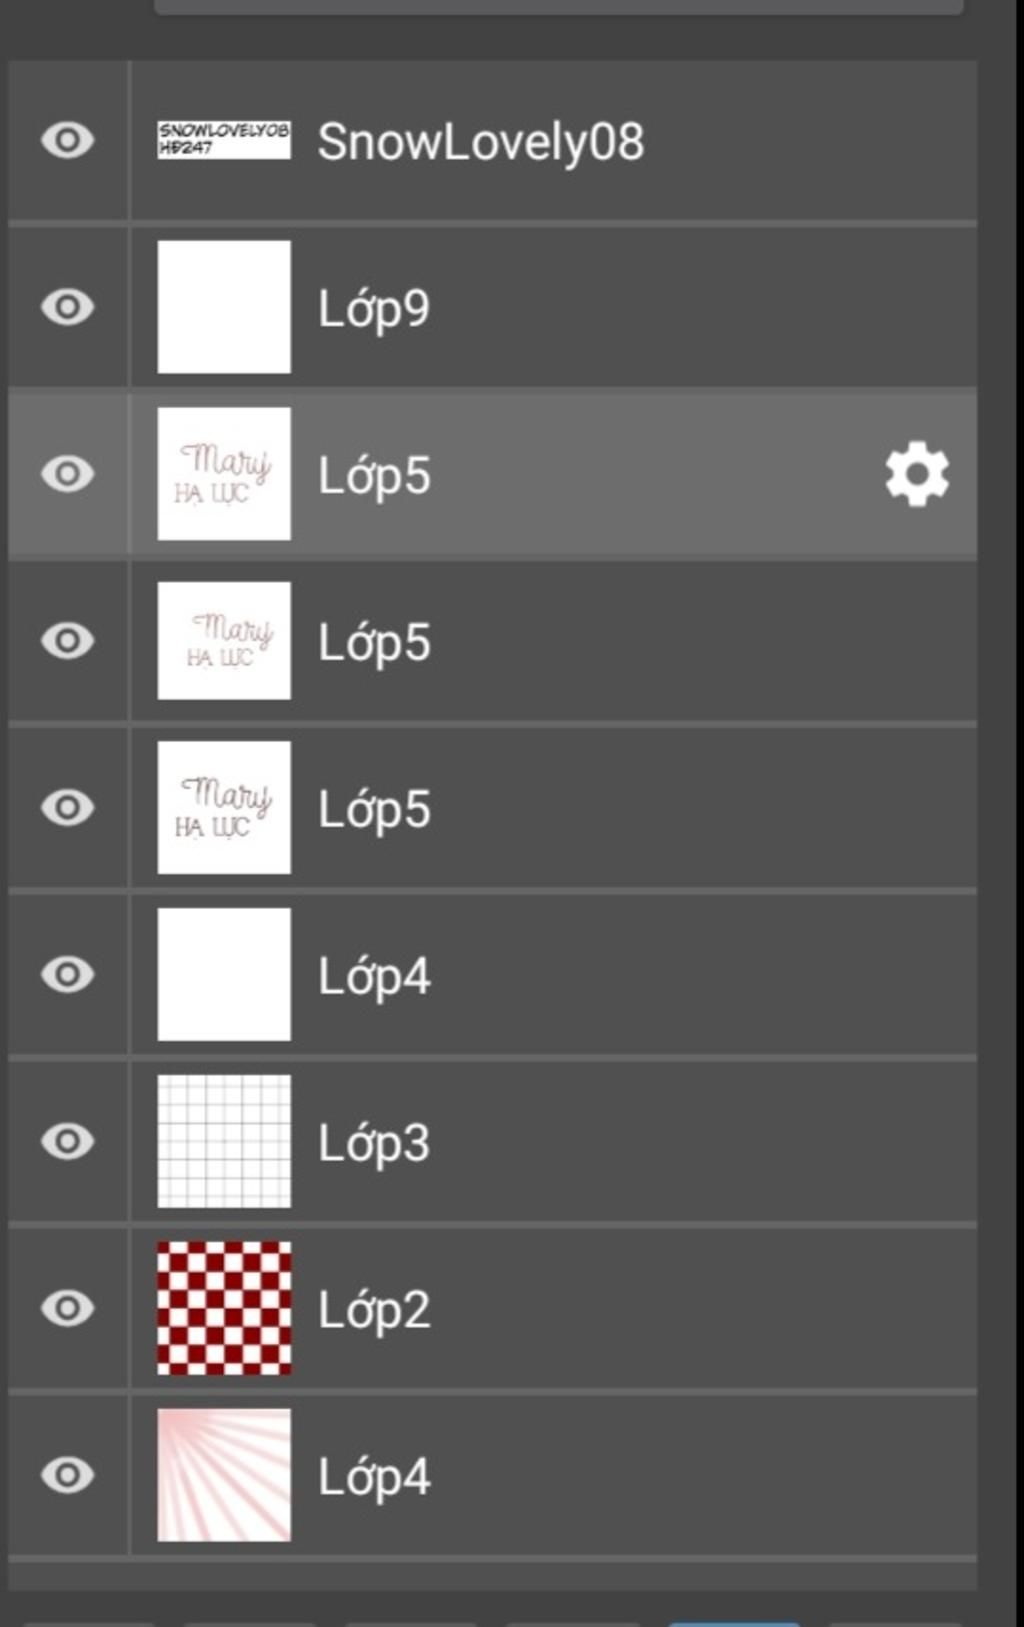Select the SnowLovely08 text layer thumbnail
The width and height of the screenshot is (1024, 1627).
pyautogui.click(x=224, y=140)
